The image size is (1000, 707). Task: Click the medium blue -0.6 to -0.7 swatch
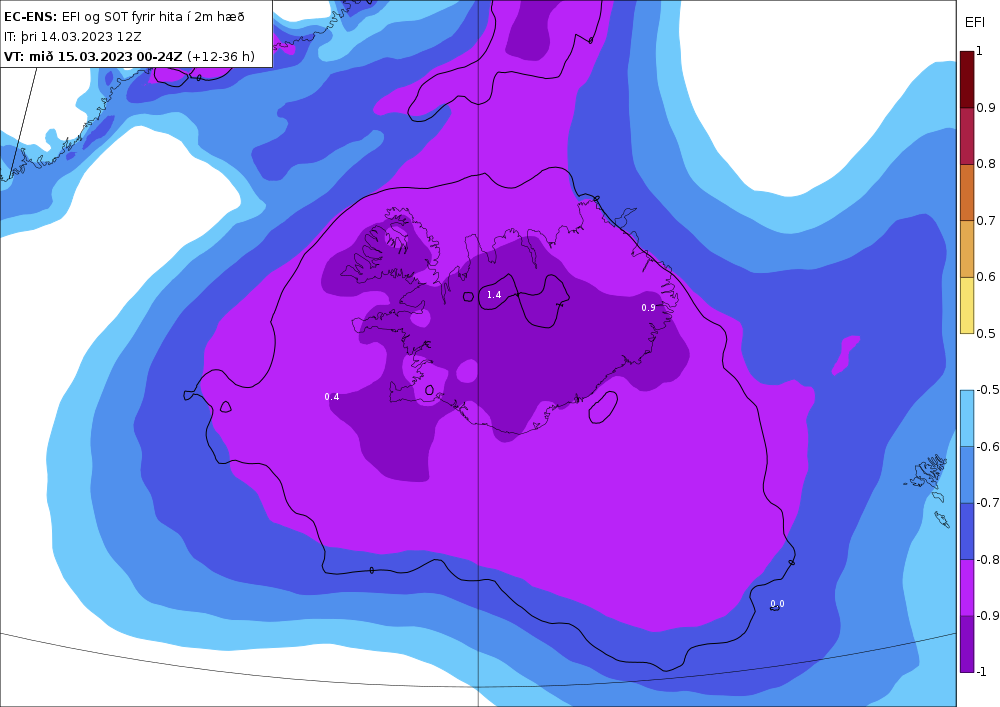tap(967, 474)
